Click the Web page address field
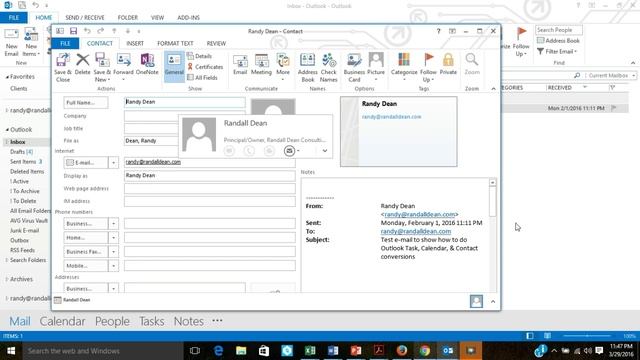The width and height of the screenshot is (640, 360). tap(210, 189)
